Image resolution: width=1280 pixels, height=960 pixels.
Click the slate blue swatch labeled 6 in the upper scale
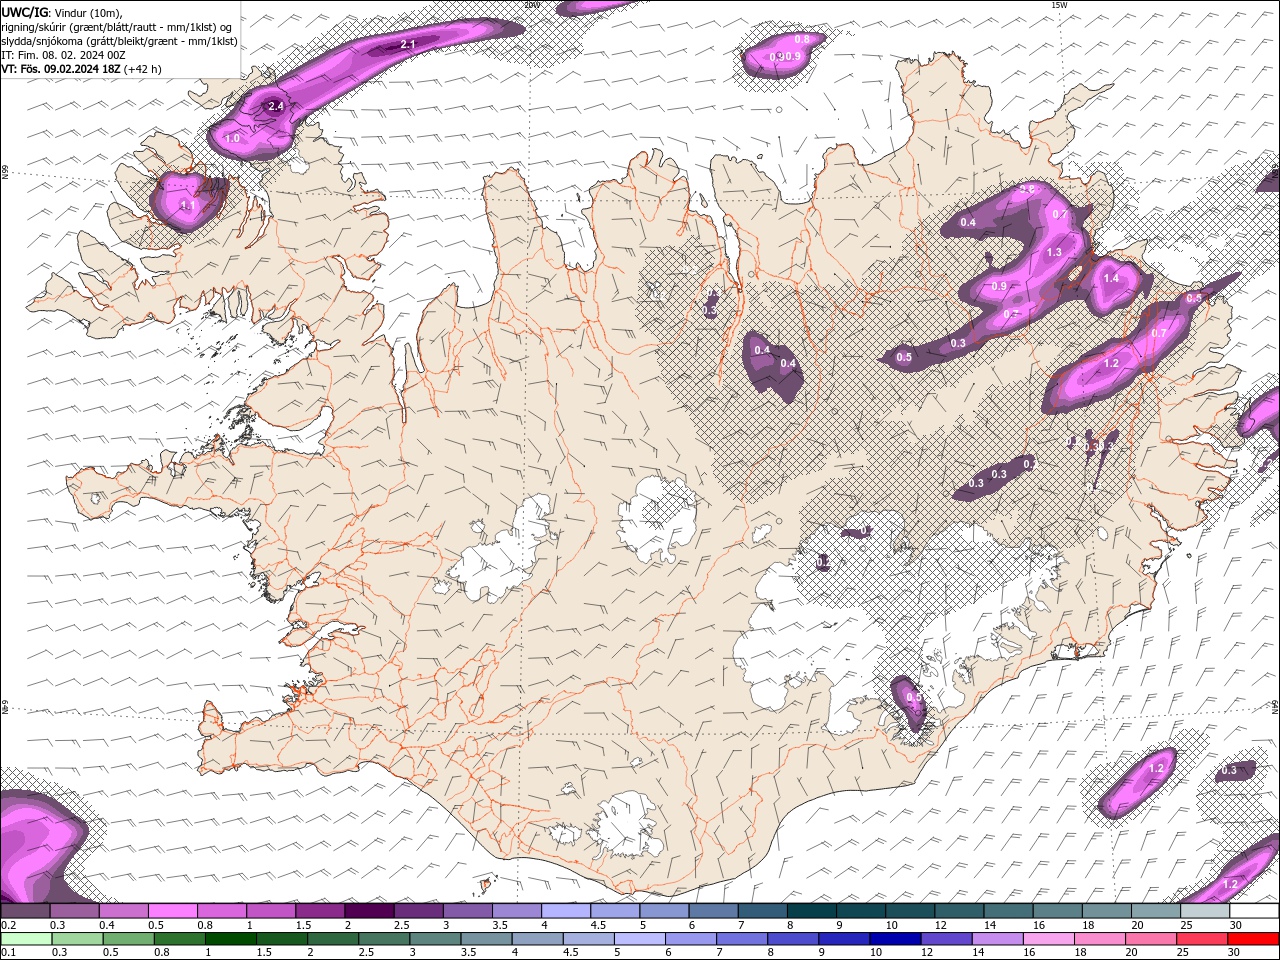click(713, 911)
